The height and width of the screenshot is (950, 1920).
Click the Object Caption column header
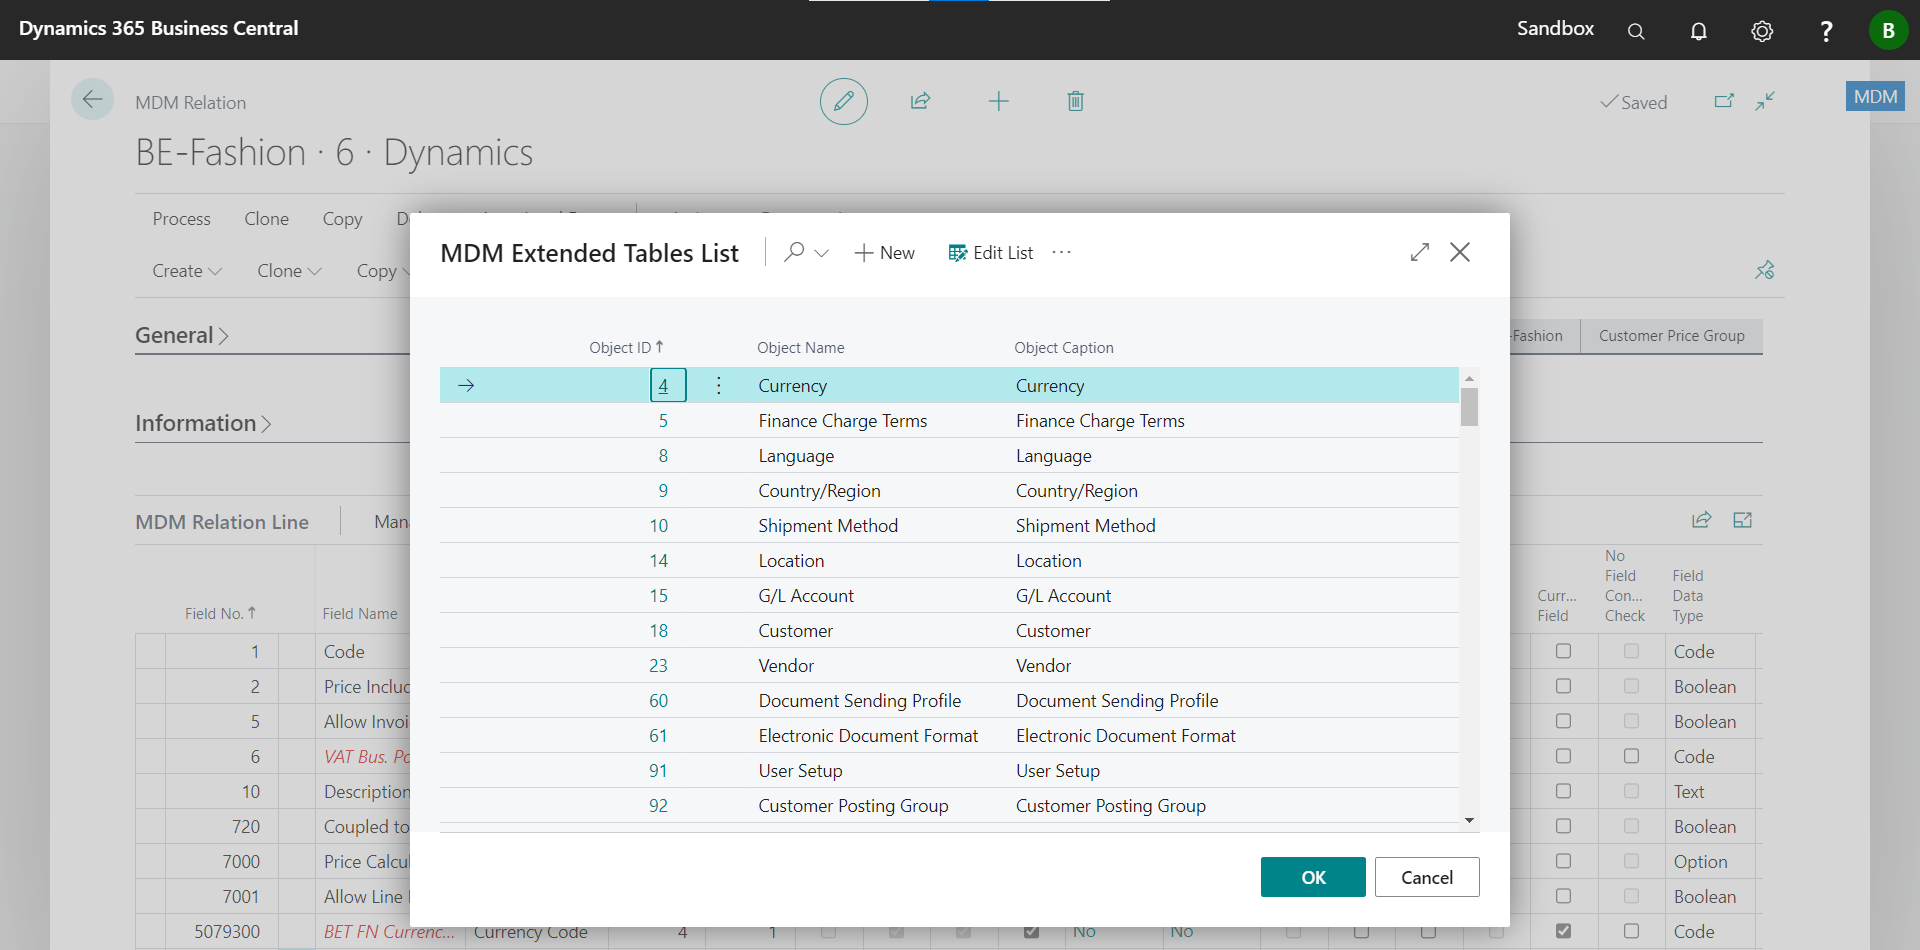1063,347
